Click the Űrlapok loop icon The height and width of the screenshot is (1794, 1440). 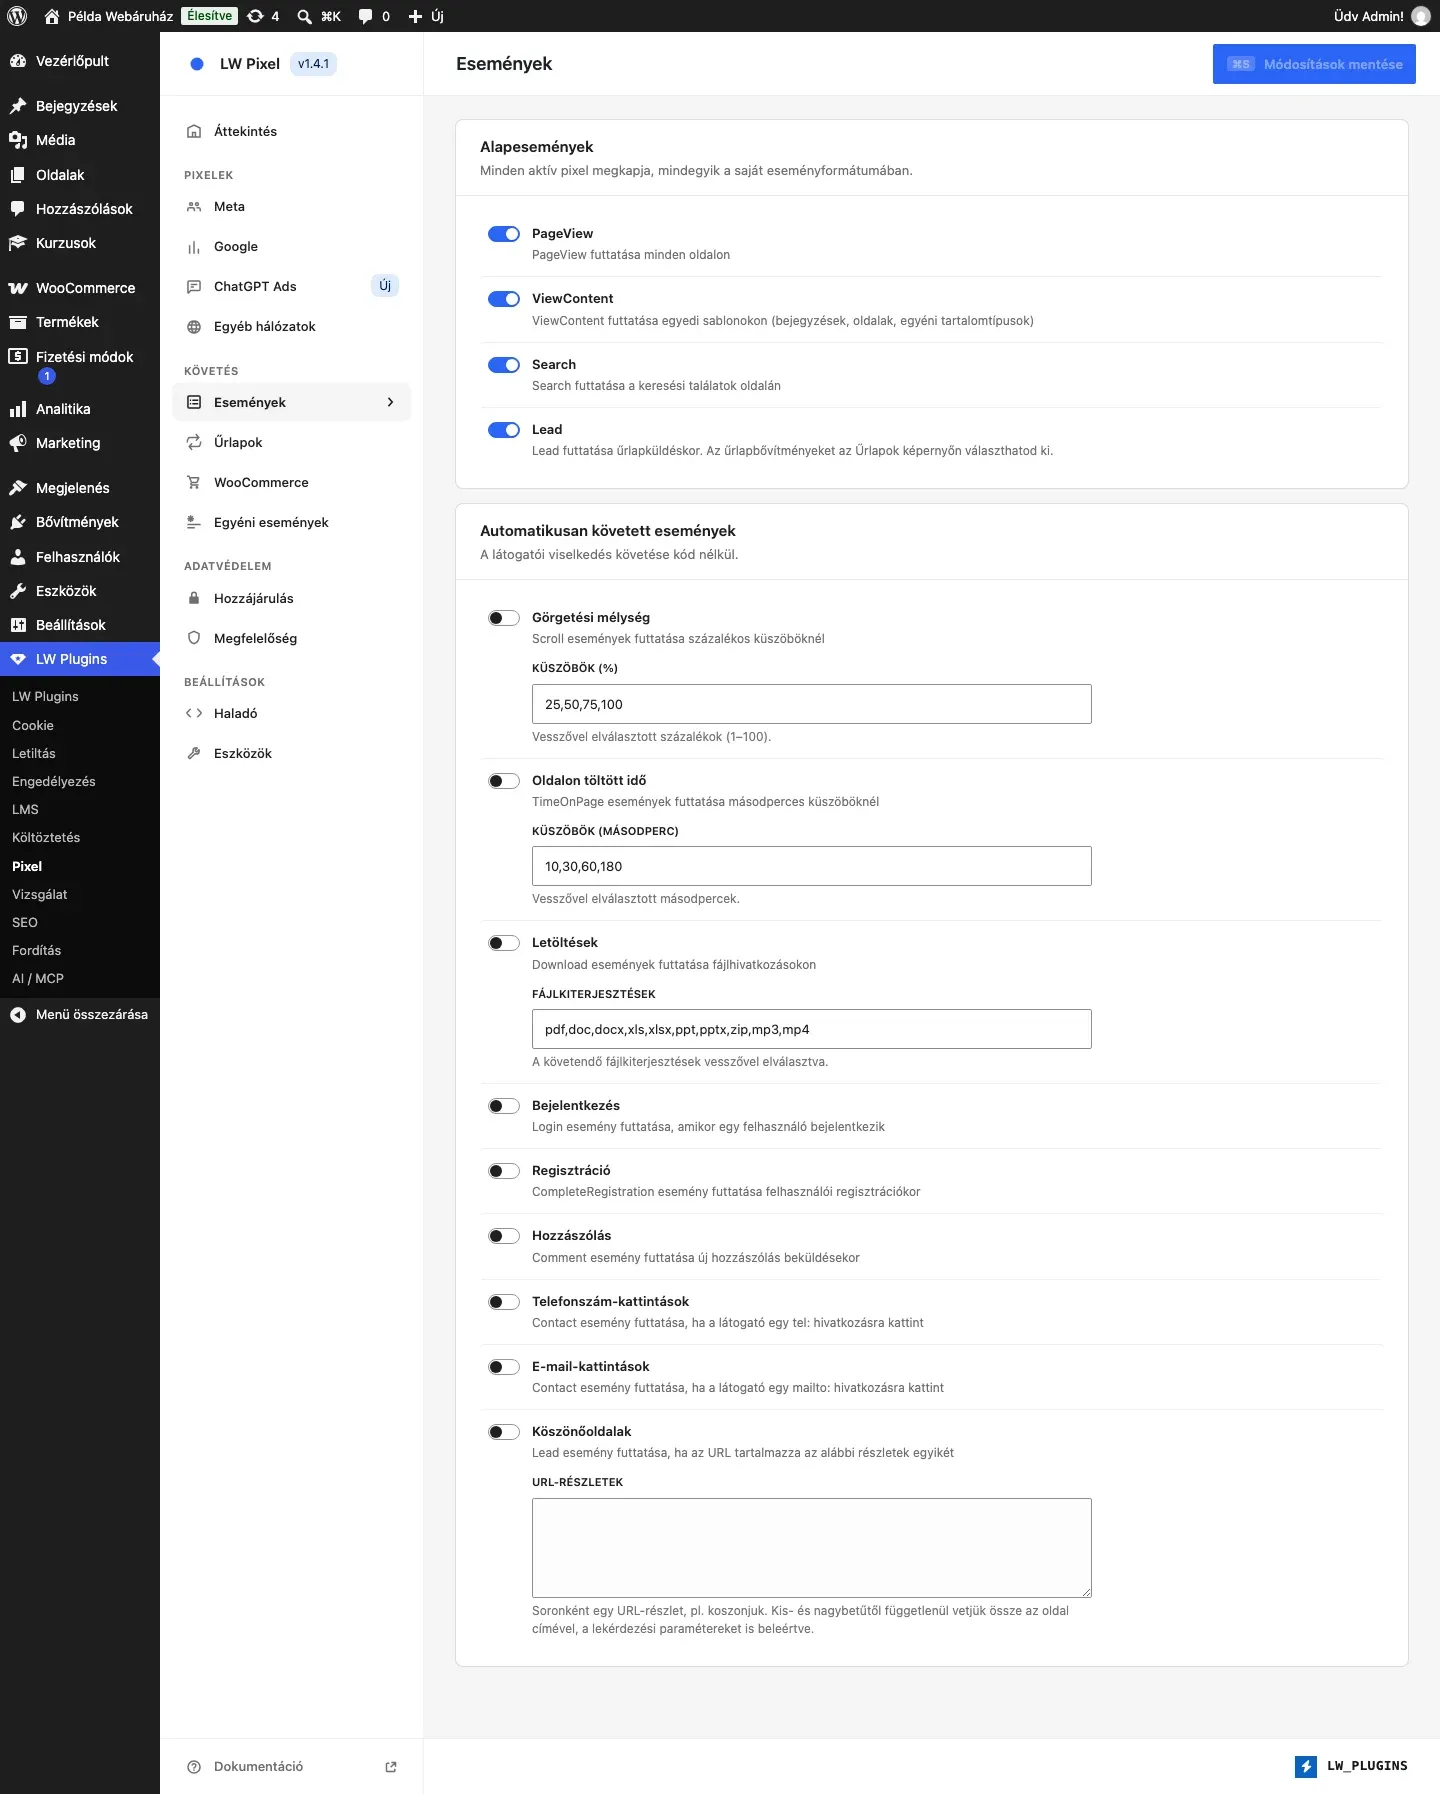(x=194, y=442)
